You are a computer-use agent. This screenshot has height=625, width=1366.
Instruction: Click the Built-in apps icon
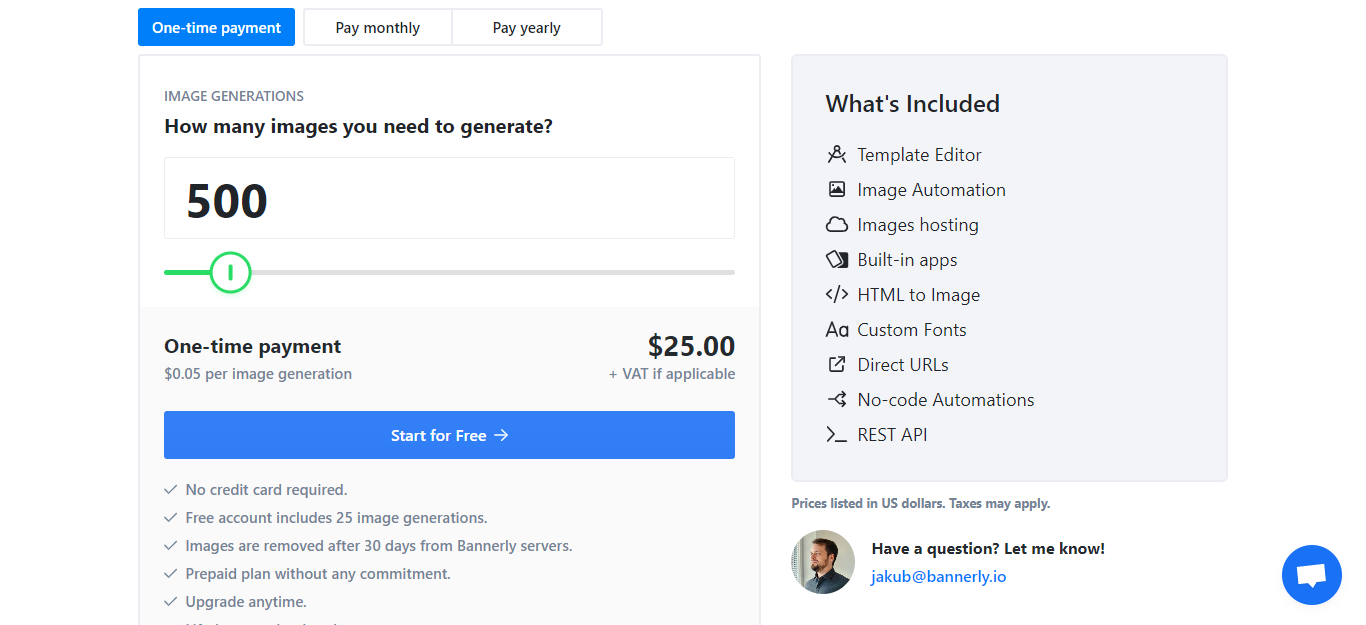(837, 260)
